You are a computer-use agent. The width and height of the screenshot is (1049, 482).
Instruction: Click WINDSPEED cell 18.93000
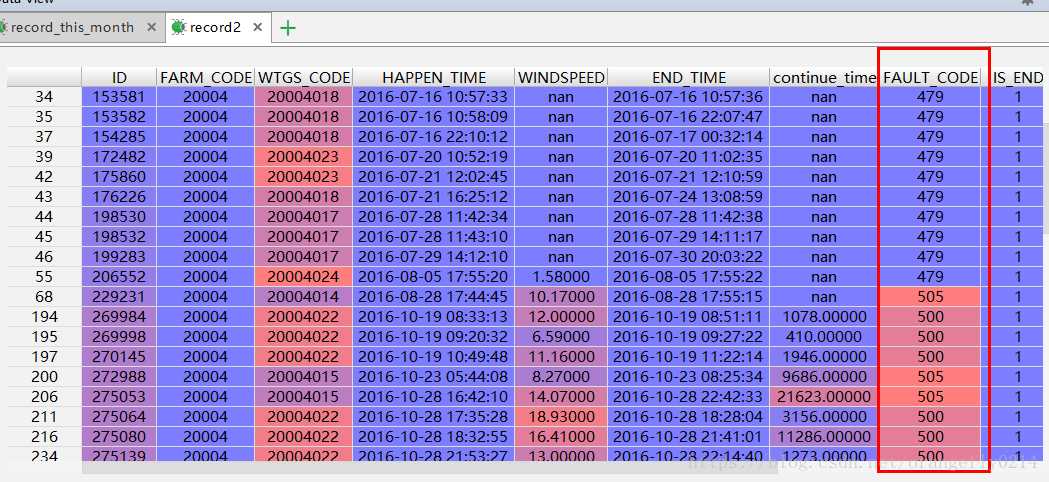tap(561, 416)
